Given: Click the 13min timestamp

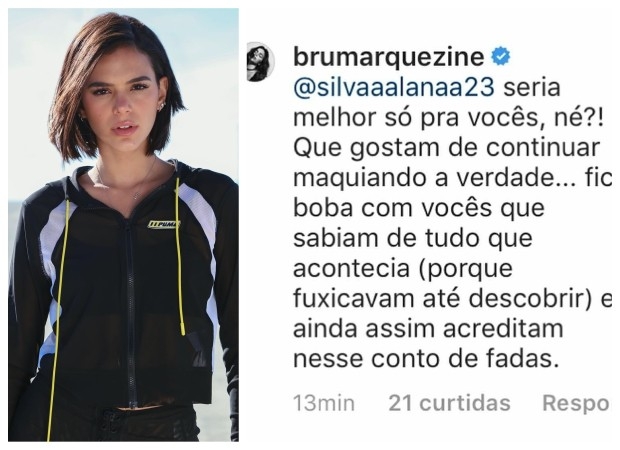Looking at the screenshot, I should point(324,403).
